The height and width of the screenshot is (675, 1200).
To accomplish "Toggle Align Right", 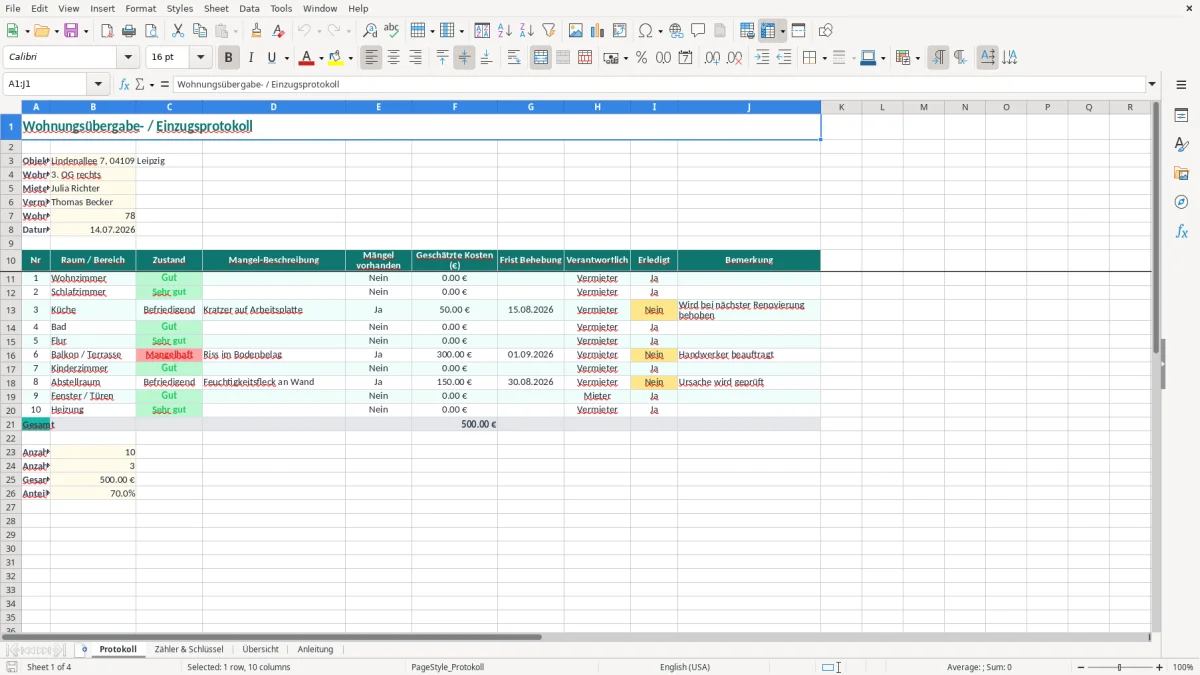I will pos(415,58).
